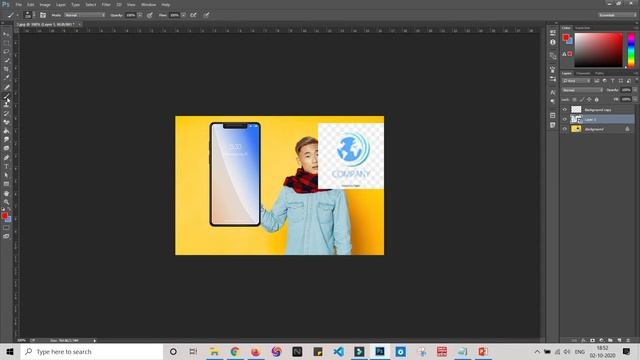640x360 pixels.
Task: Expand the layer Opacity dropdown arrow
Action: point(635,90)
